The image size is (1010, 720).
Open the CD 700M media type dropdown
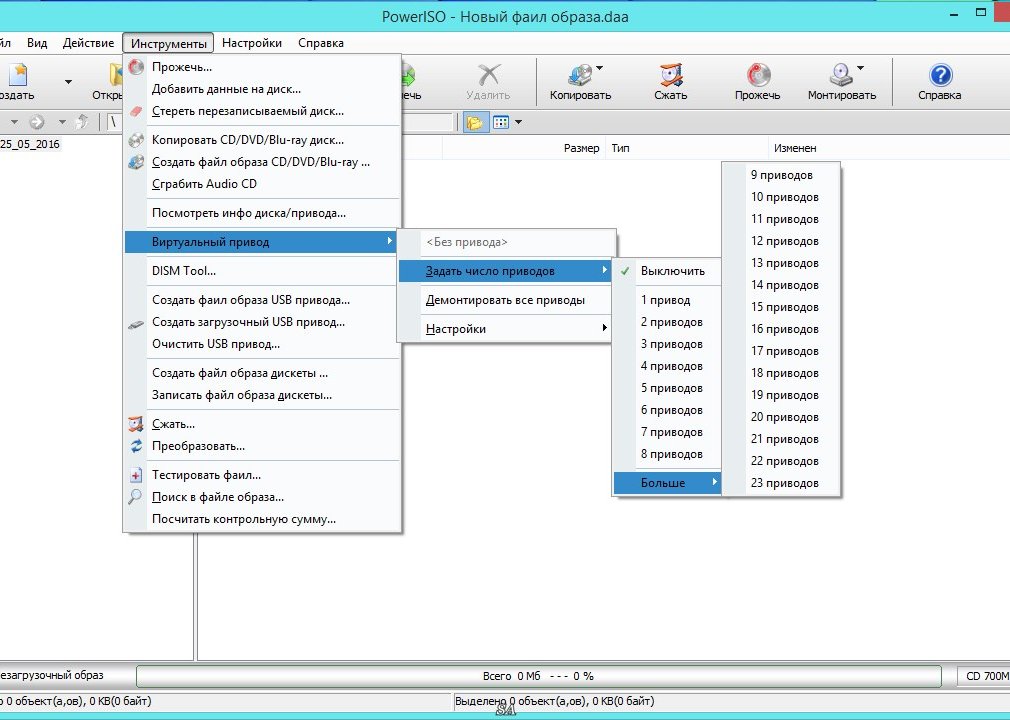pos(984,676)
